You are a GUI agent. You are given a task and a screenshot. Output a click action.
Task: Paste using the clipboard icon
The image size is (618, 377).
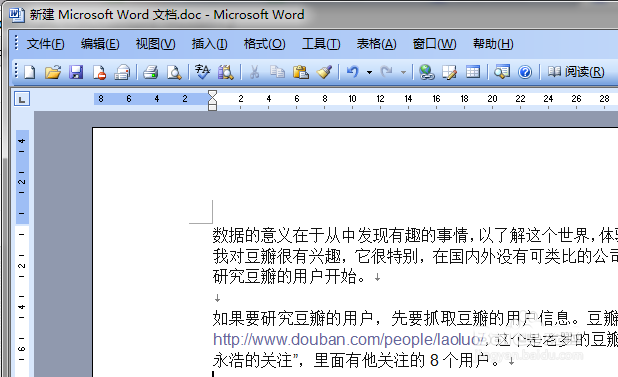301,72
